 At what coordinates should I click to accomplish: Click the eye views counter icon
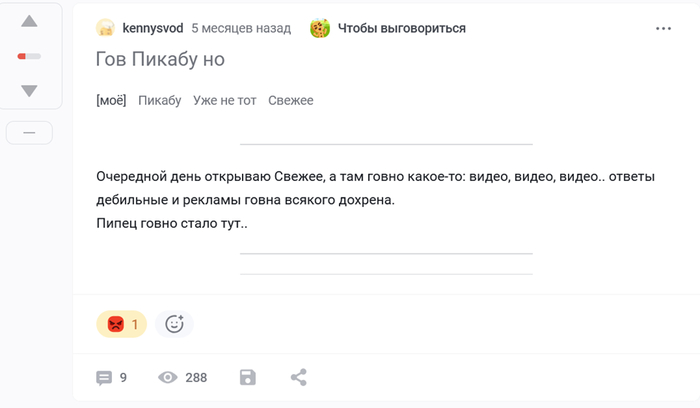(x=168, y=378)
